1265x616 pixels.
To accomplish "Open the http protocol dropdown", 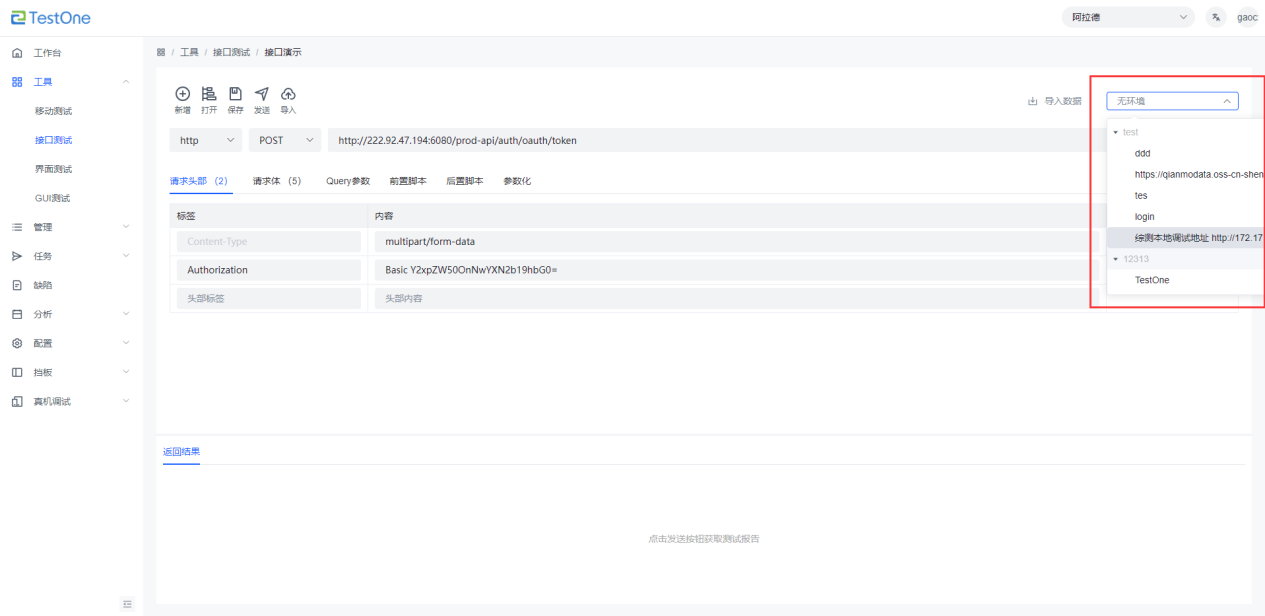I will click(x=205, y=140).
